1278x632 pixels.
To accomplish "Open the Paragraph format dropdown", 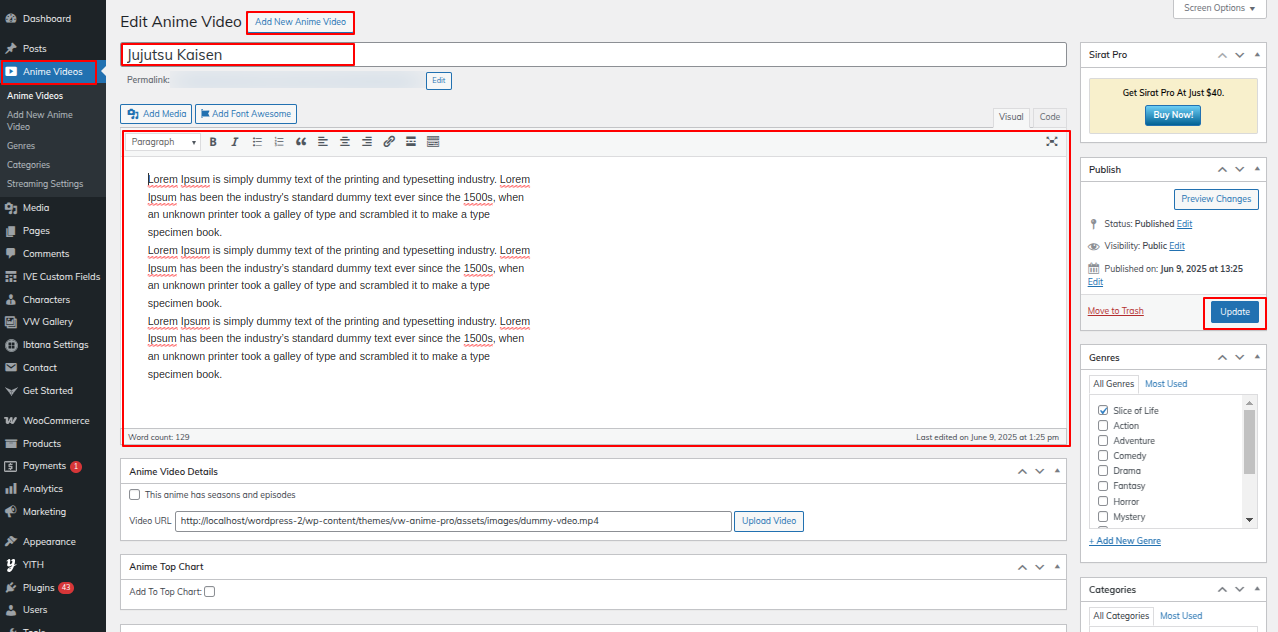I will pos(164,142).
